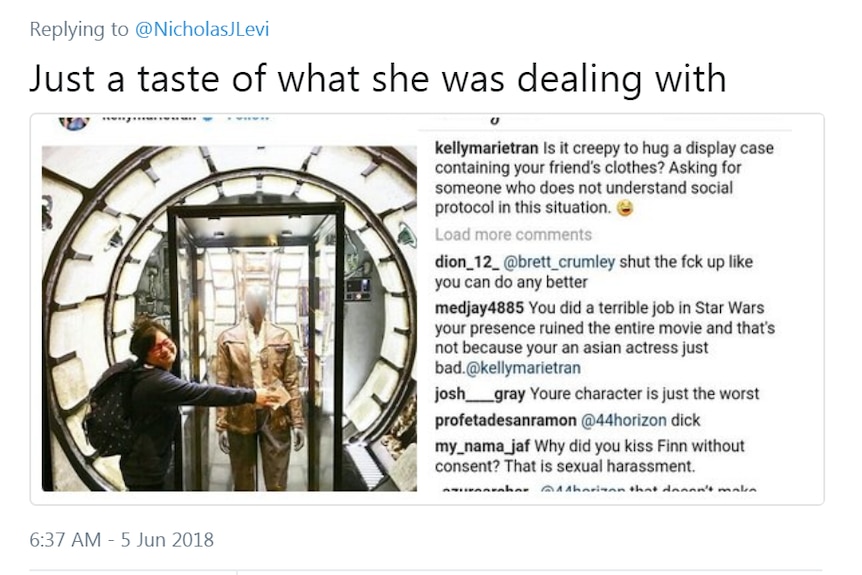Open commenter medjay4885 username
The height and width of the screenshot is (575, 862).
[x=479, y=307]
